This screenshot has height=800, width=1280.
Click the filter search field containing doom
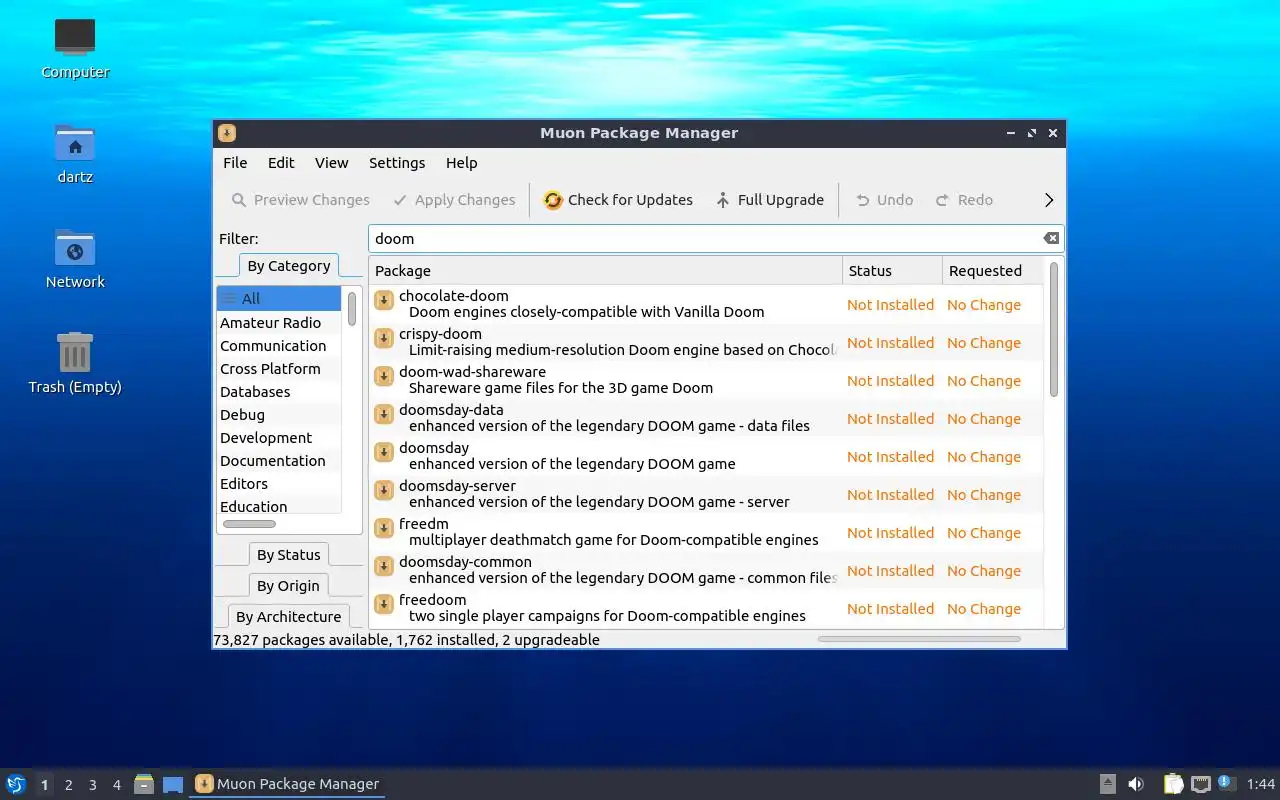(716, 238)
